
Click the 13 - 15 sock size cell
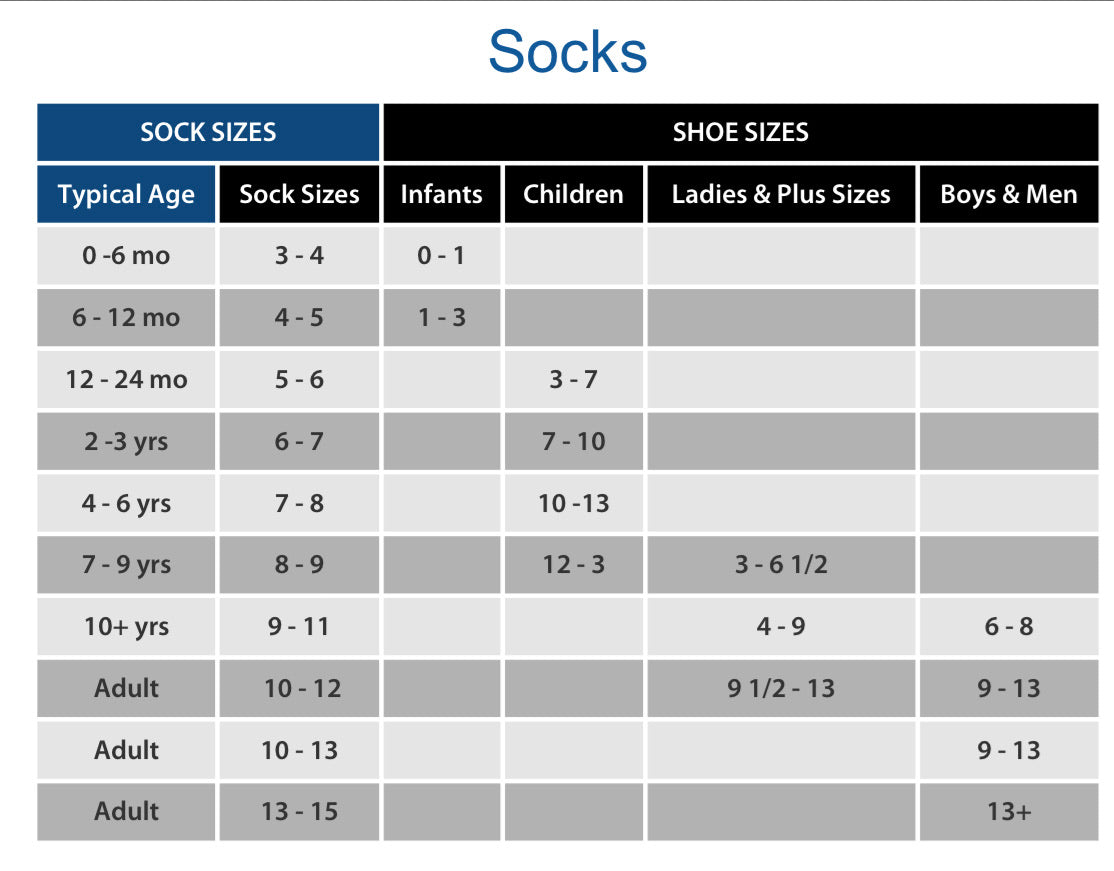coord(299,812)
